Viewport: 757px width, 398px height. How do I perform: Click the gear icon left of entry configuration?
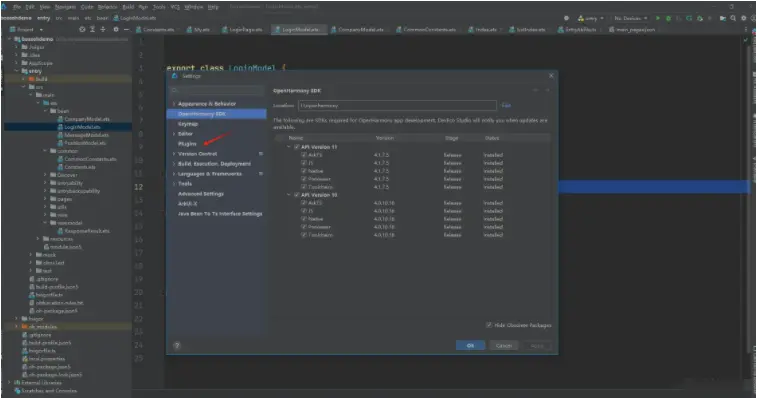[566, 18]
